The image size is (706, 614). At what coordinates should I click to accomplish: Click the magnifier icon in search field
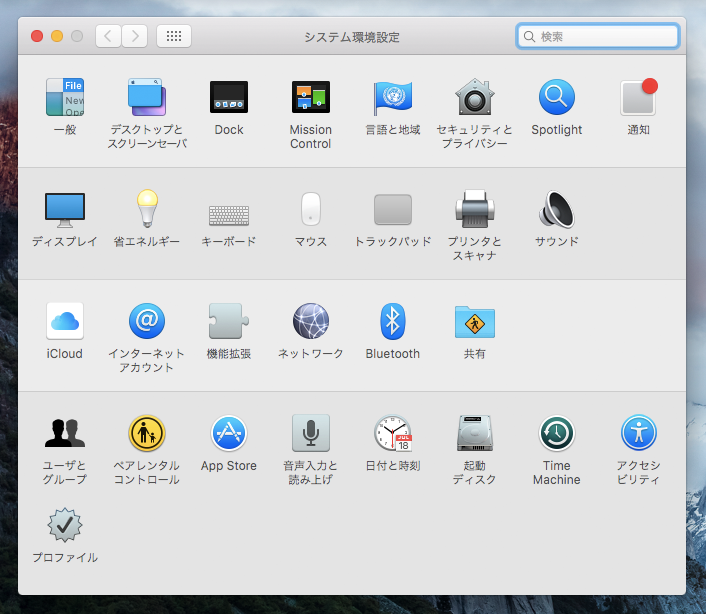[x=530, y=36]
